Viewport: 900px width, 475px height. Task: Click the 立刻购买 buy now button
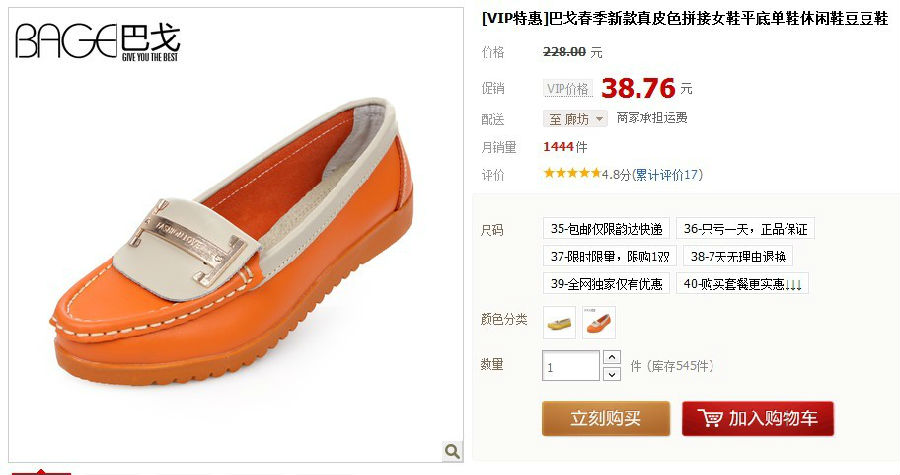coord(606,418)
